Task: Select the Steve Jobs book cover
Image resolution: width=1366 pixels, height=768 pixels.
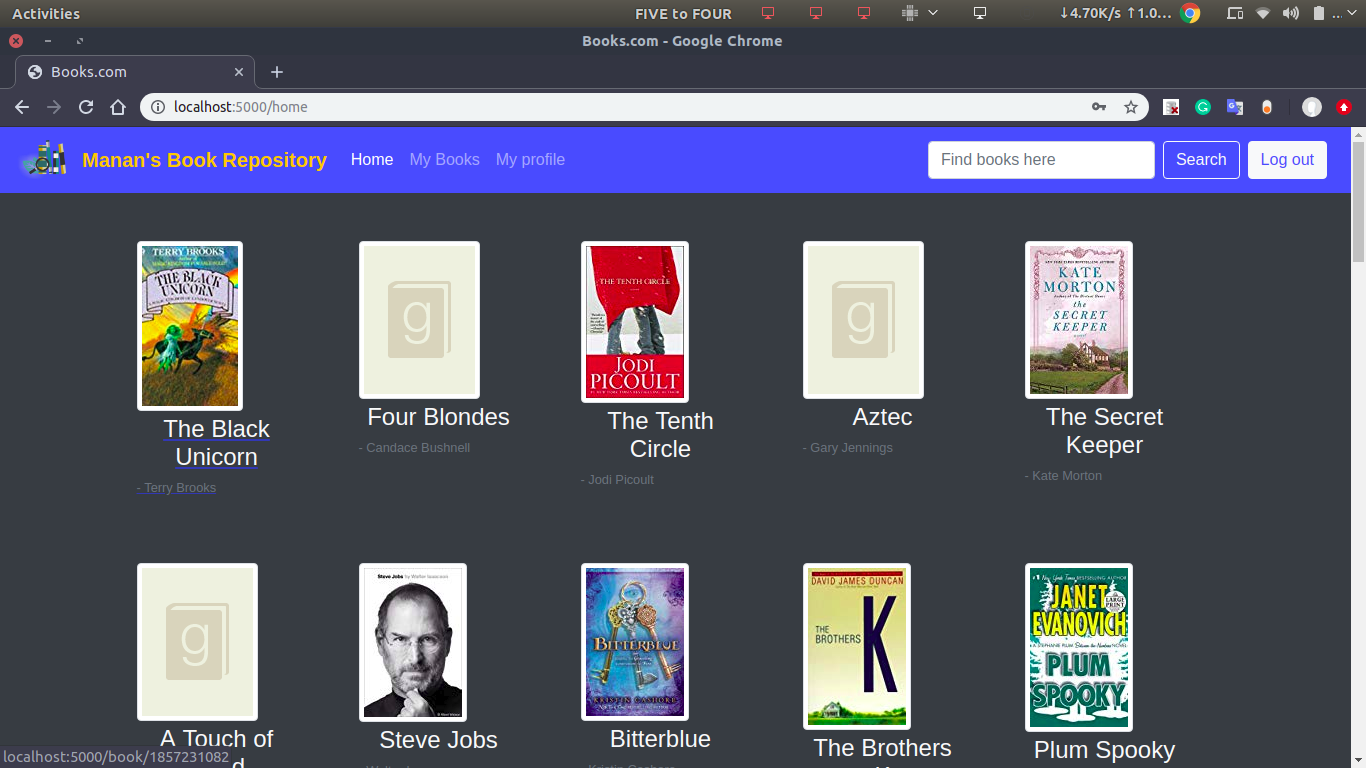Action: [413, 642]
